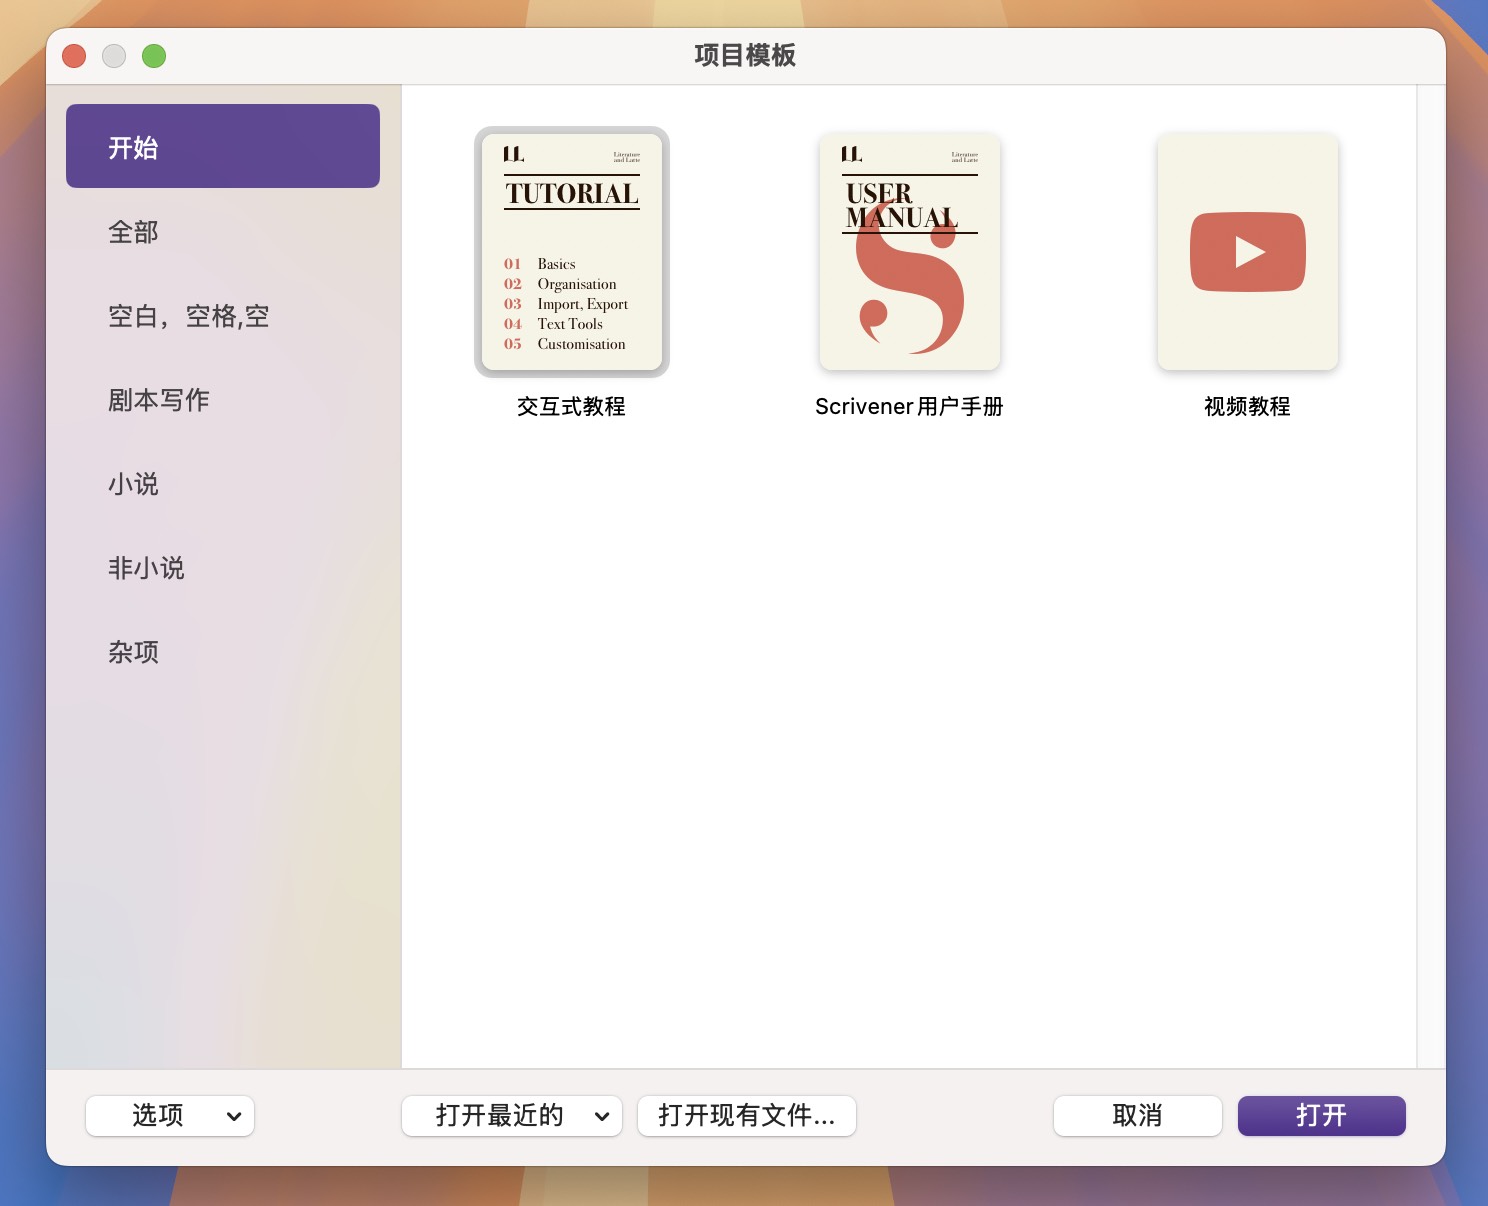This screenshot has width=1488, height=1206.
Task: Switch to the 小说 category
Action: [x=133, y=484]
